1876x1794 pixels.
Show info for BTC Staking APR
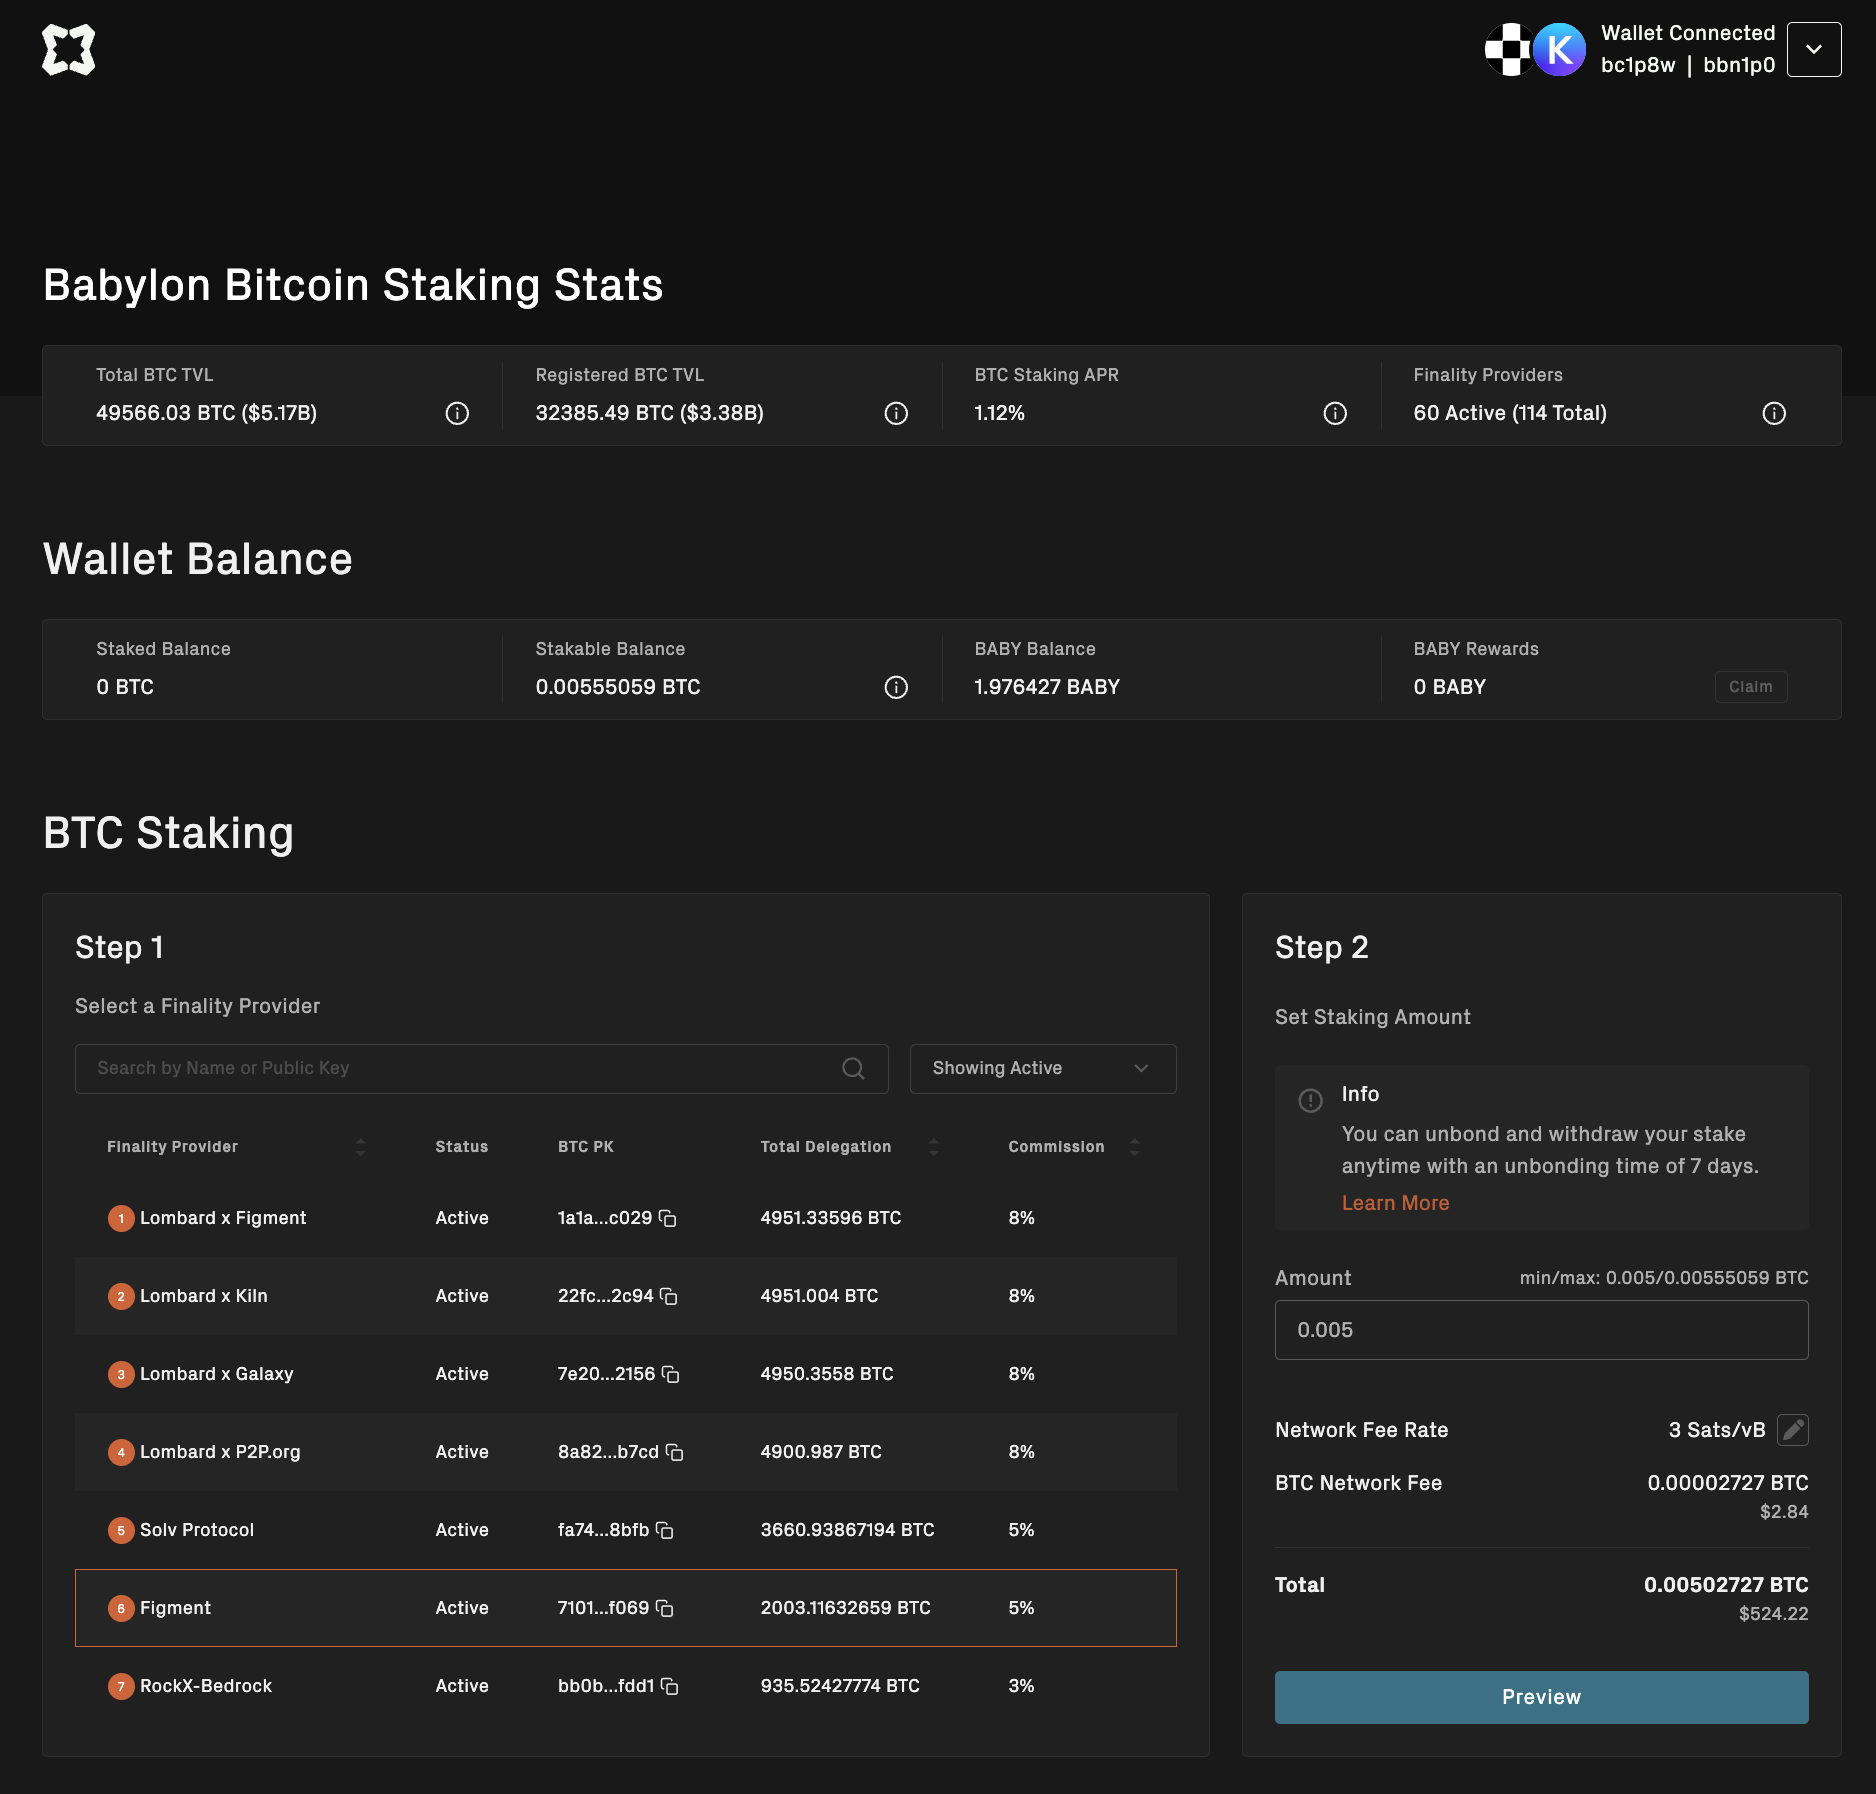coord(1335,413)
